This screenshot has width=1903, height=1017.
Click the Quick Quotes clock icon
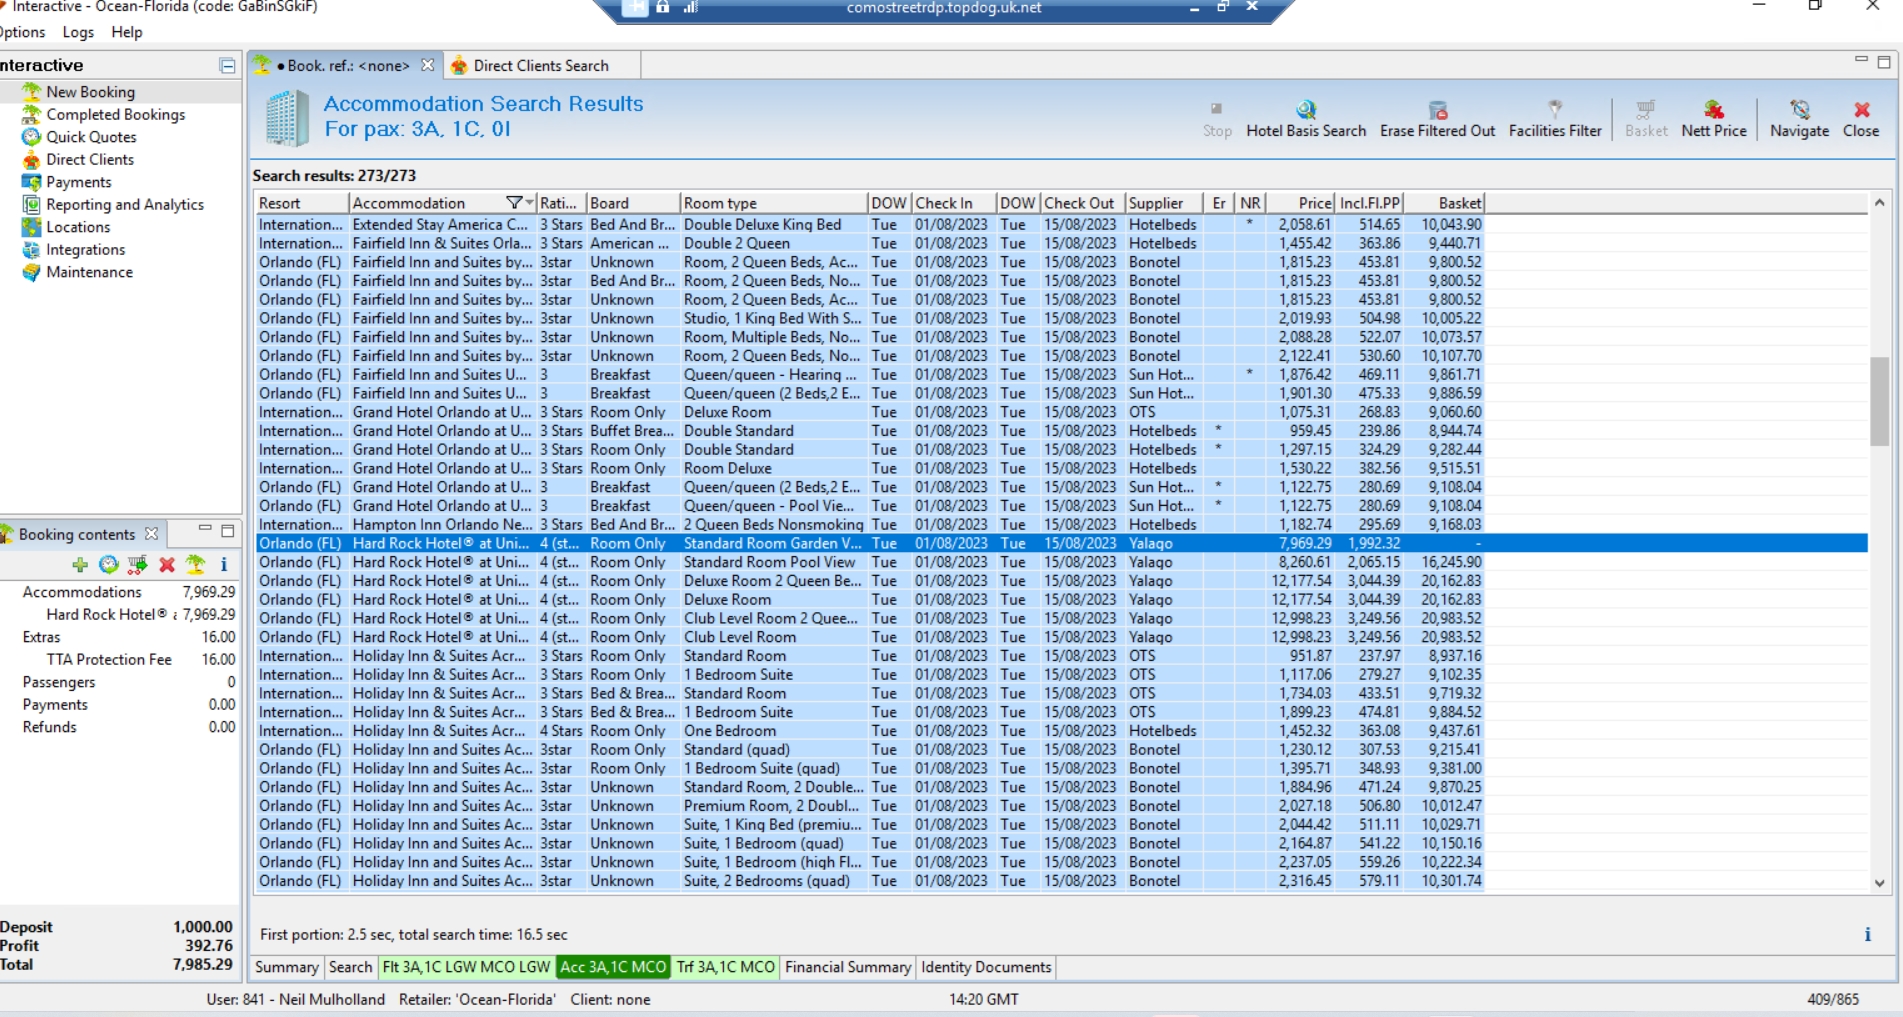coord(31,137)
